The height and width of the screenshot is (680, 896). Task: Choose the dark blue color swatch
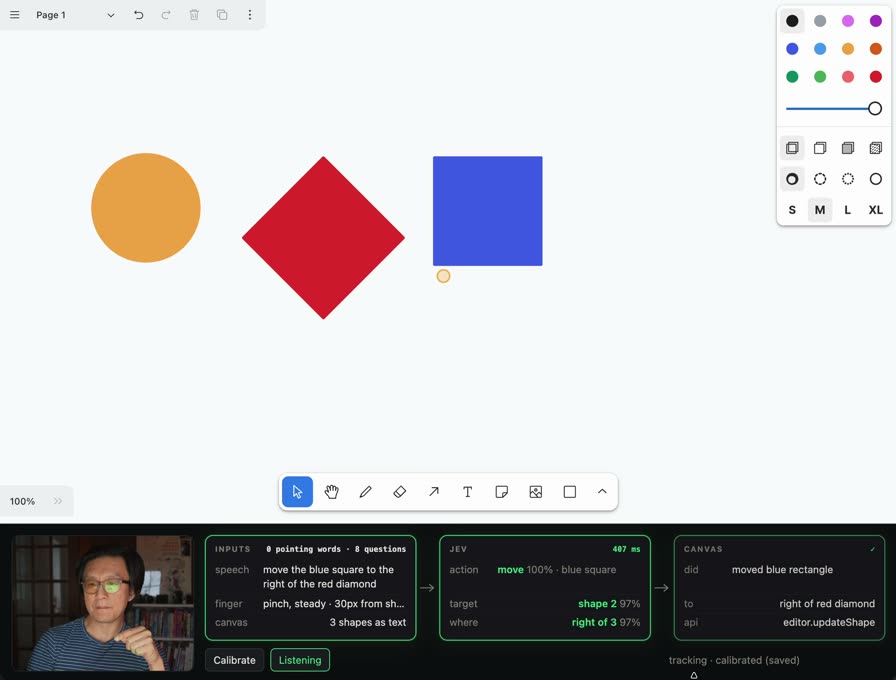[792, 49]
